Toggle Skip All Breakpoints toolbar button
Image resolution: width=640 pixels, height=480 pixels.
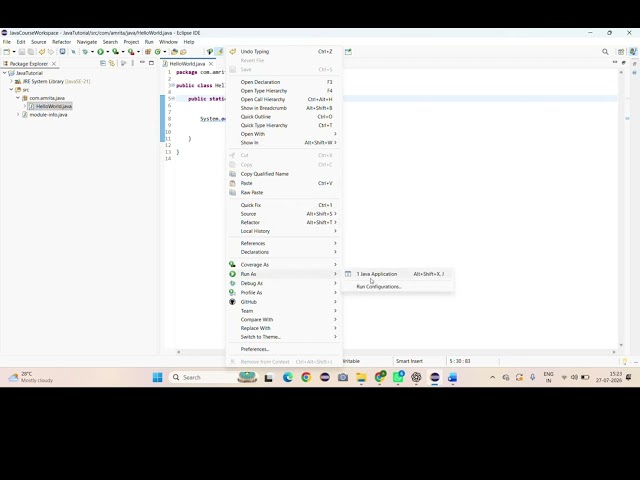click(73, 52)
